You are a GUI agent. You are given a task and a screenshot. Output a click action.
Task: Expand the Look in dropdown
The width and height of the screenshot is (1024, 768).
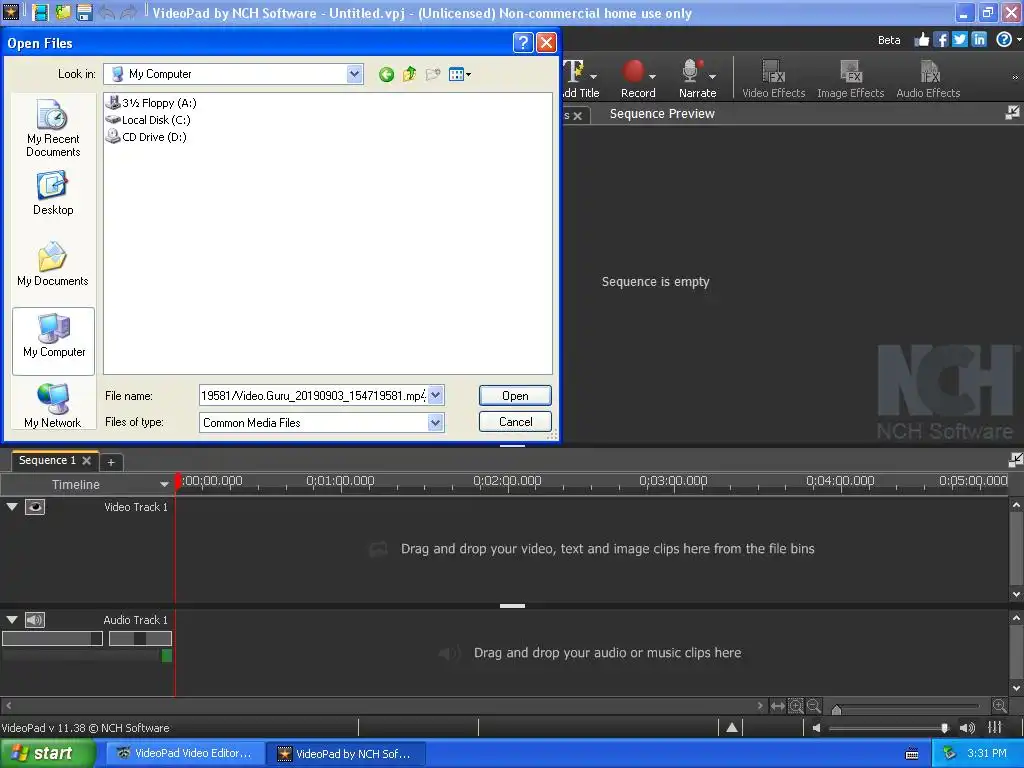(354, 74)
